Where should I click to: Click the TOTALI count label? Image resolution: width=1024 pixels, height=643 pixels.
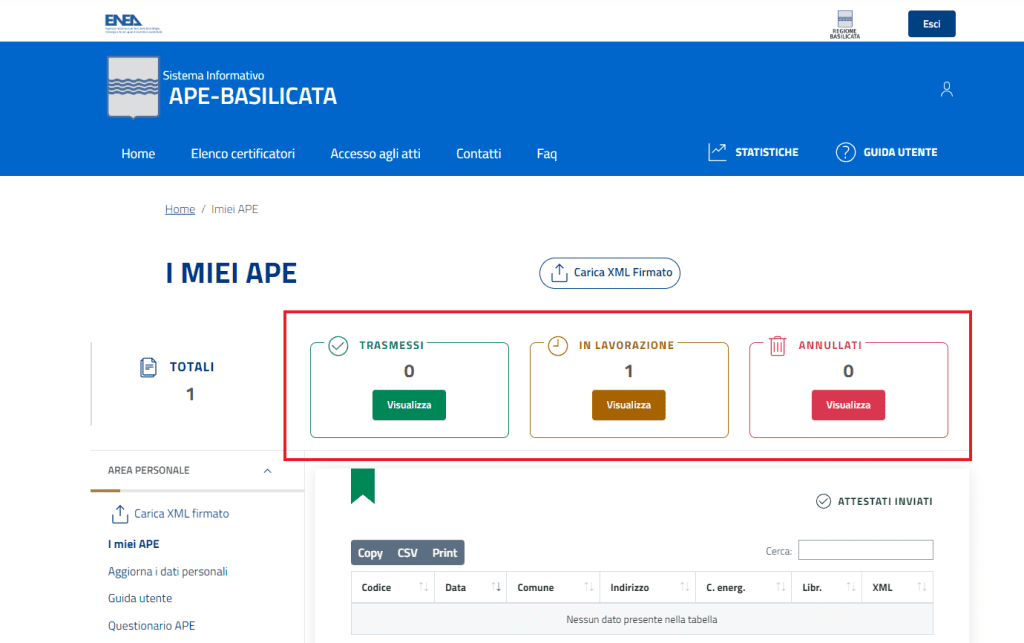(x=192, y=368)
